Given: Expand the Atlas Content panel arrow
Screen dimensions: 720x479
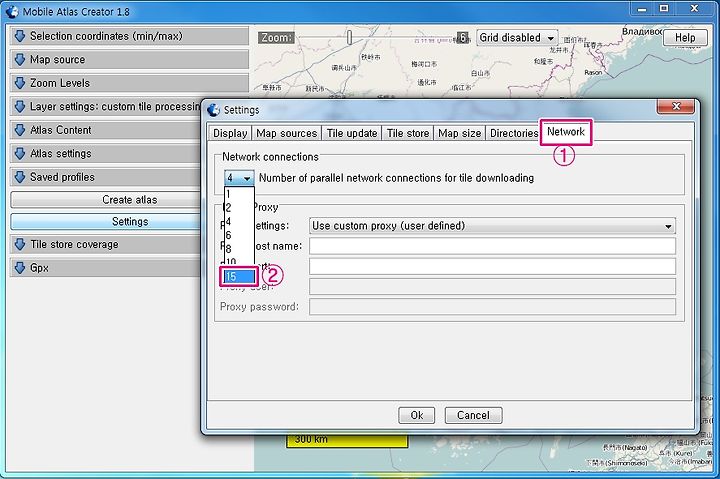Looking at the screenshot, I should tap(19, 130).
